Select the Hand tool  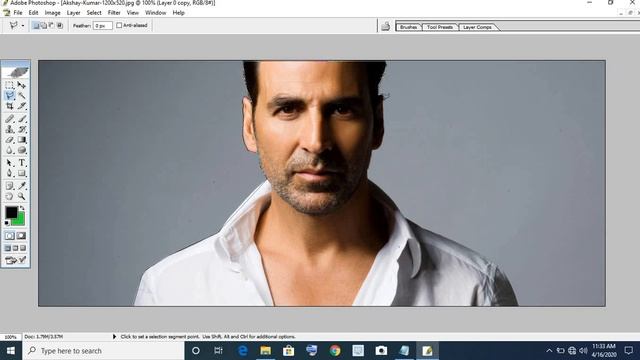click(x=10, y=197)
